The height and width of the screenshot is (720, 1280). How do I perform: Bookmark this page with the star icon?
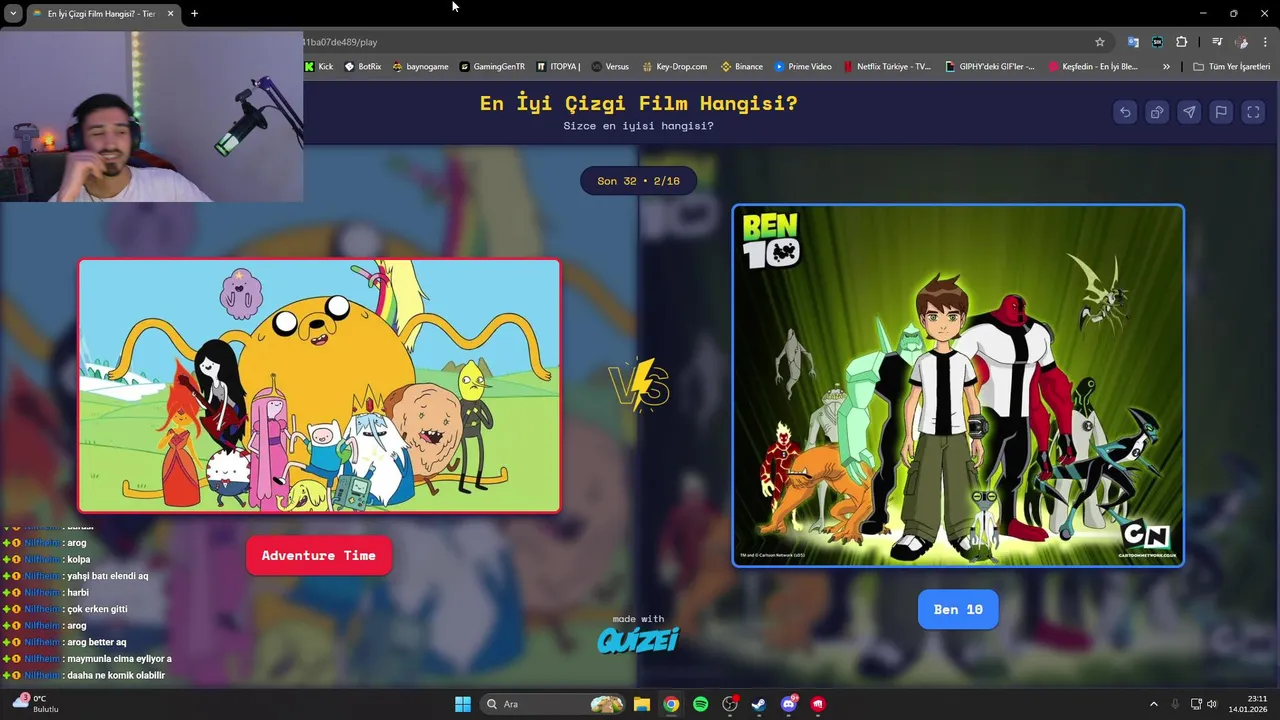coord(1100,42)
